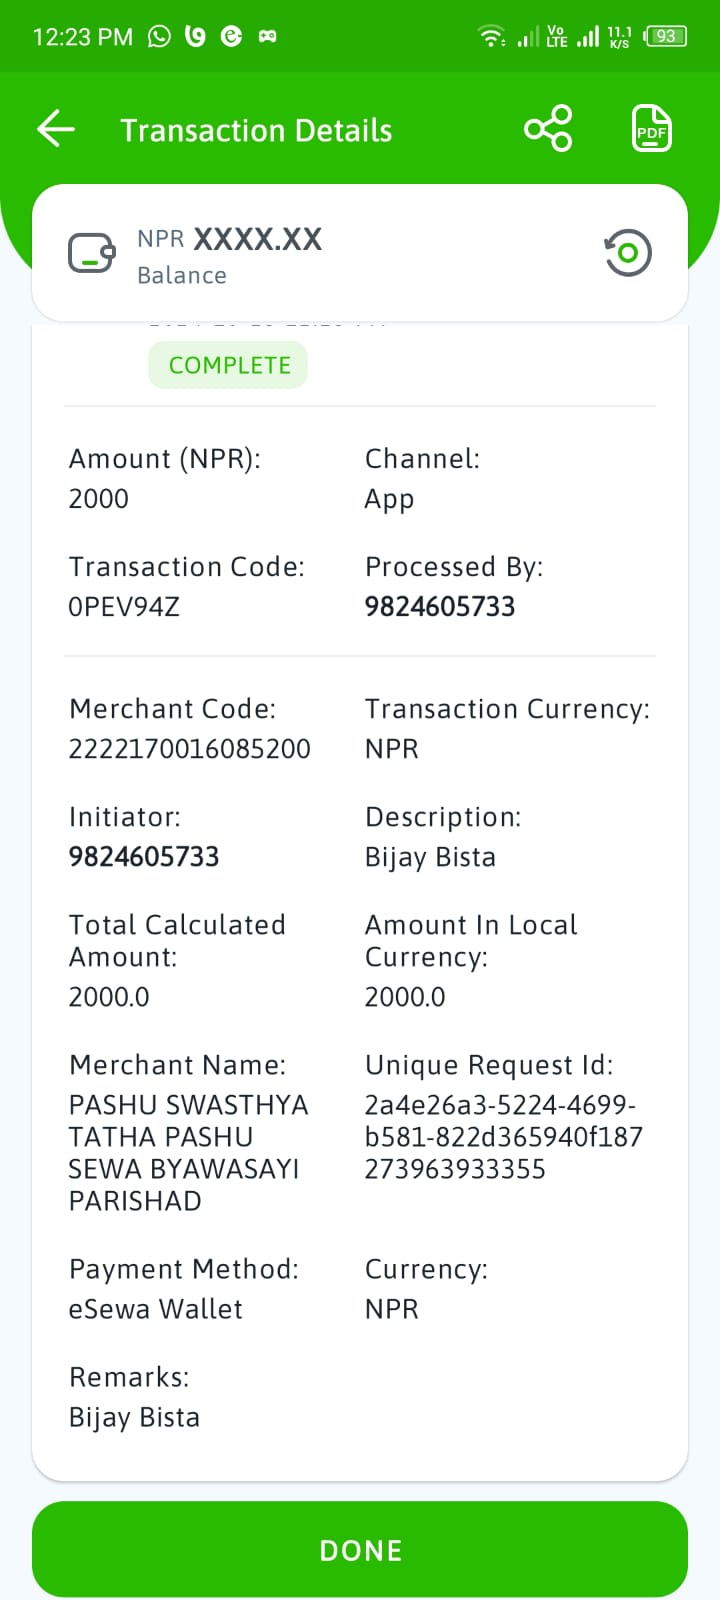Image resolution: width=720 pixels, height=1600 pixels.
Task: Open the share transaction icon
Action: pos(548,129)
